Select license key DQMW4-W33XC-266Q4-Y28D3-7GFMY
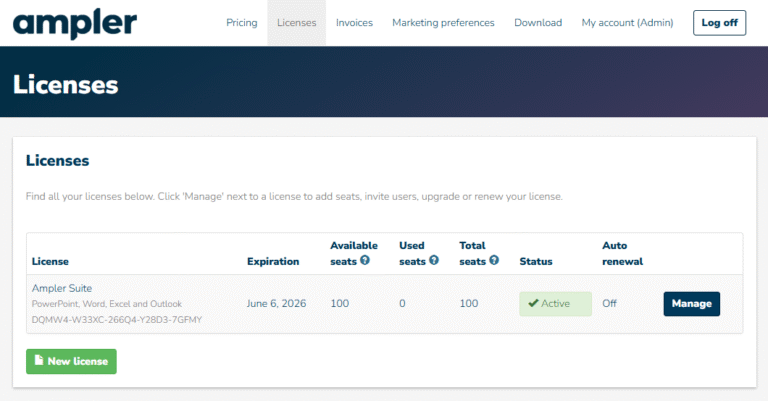768x401 pixels. pyautogui.click(x=117, y=320)
